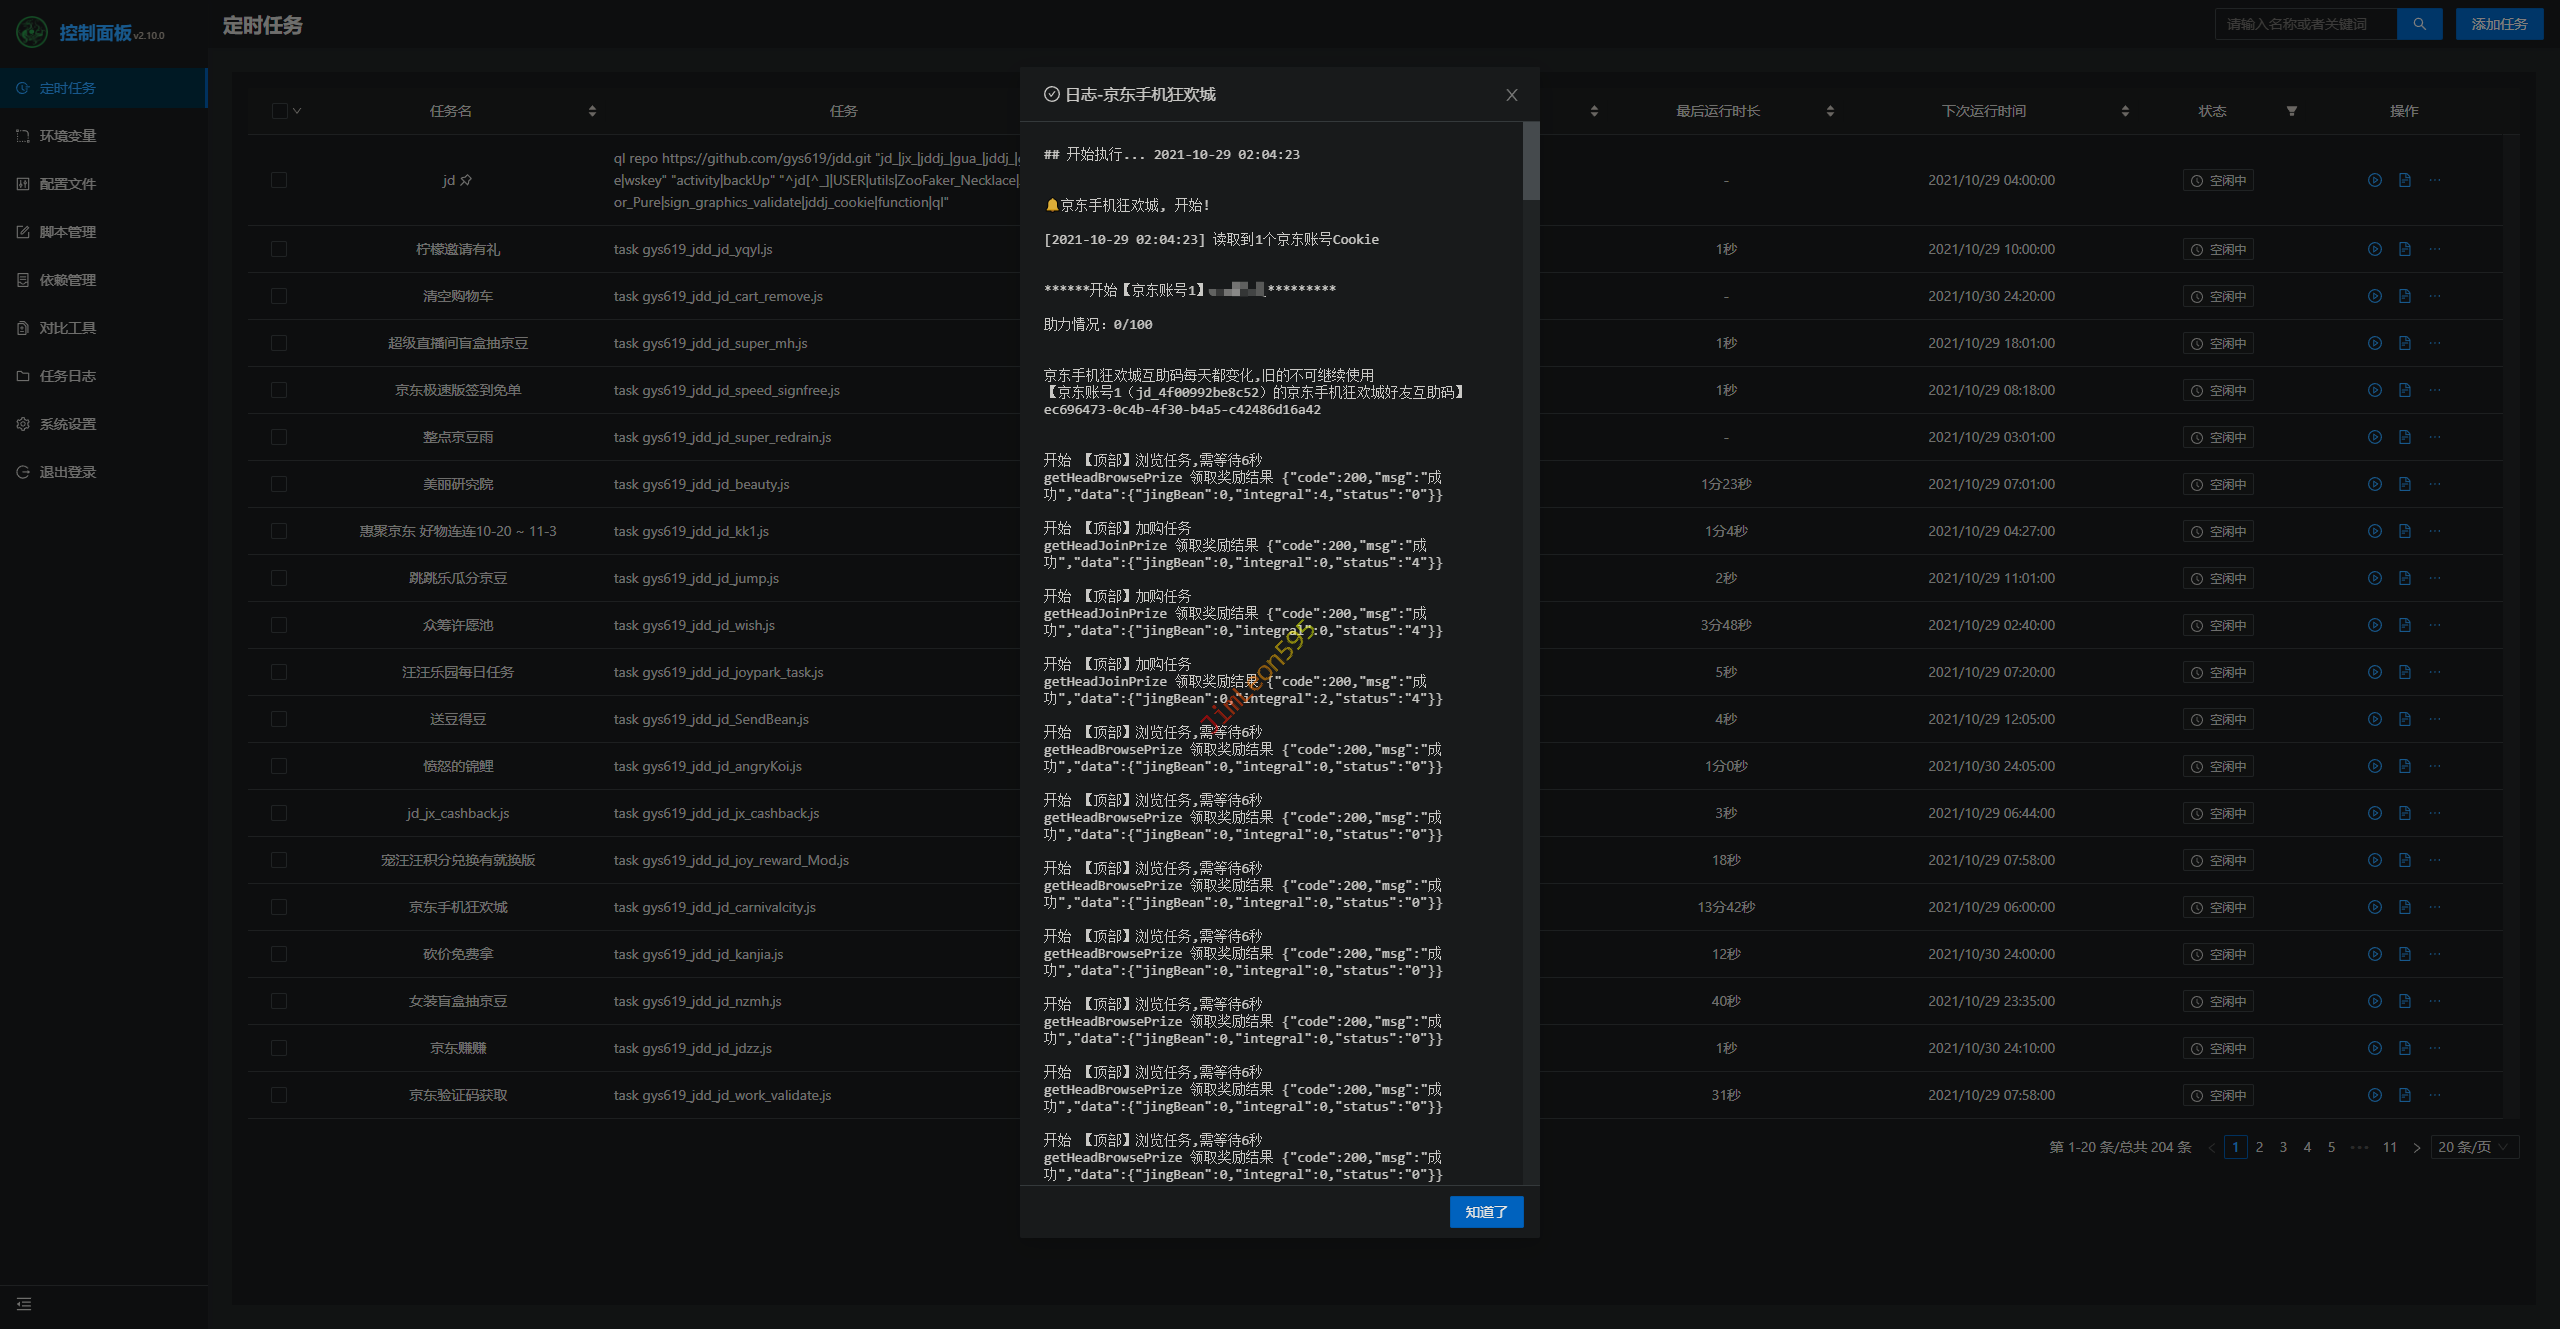Sort by 下次运行时间 column arrows
2560x1329 pixels.
2124,111
